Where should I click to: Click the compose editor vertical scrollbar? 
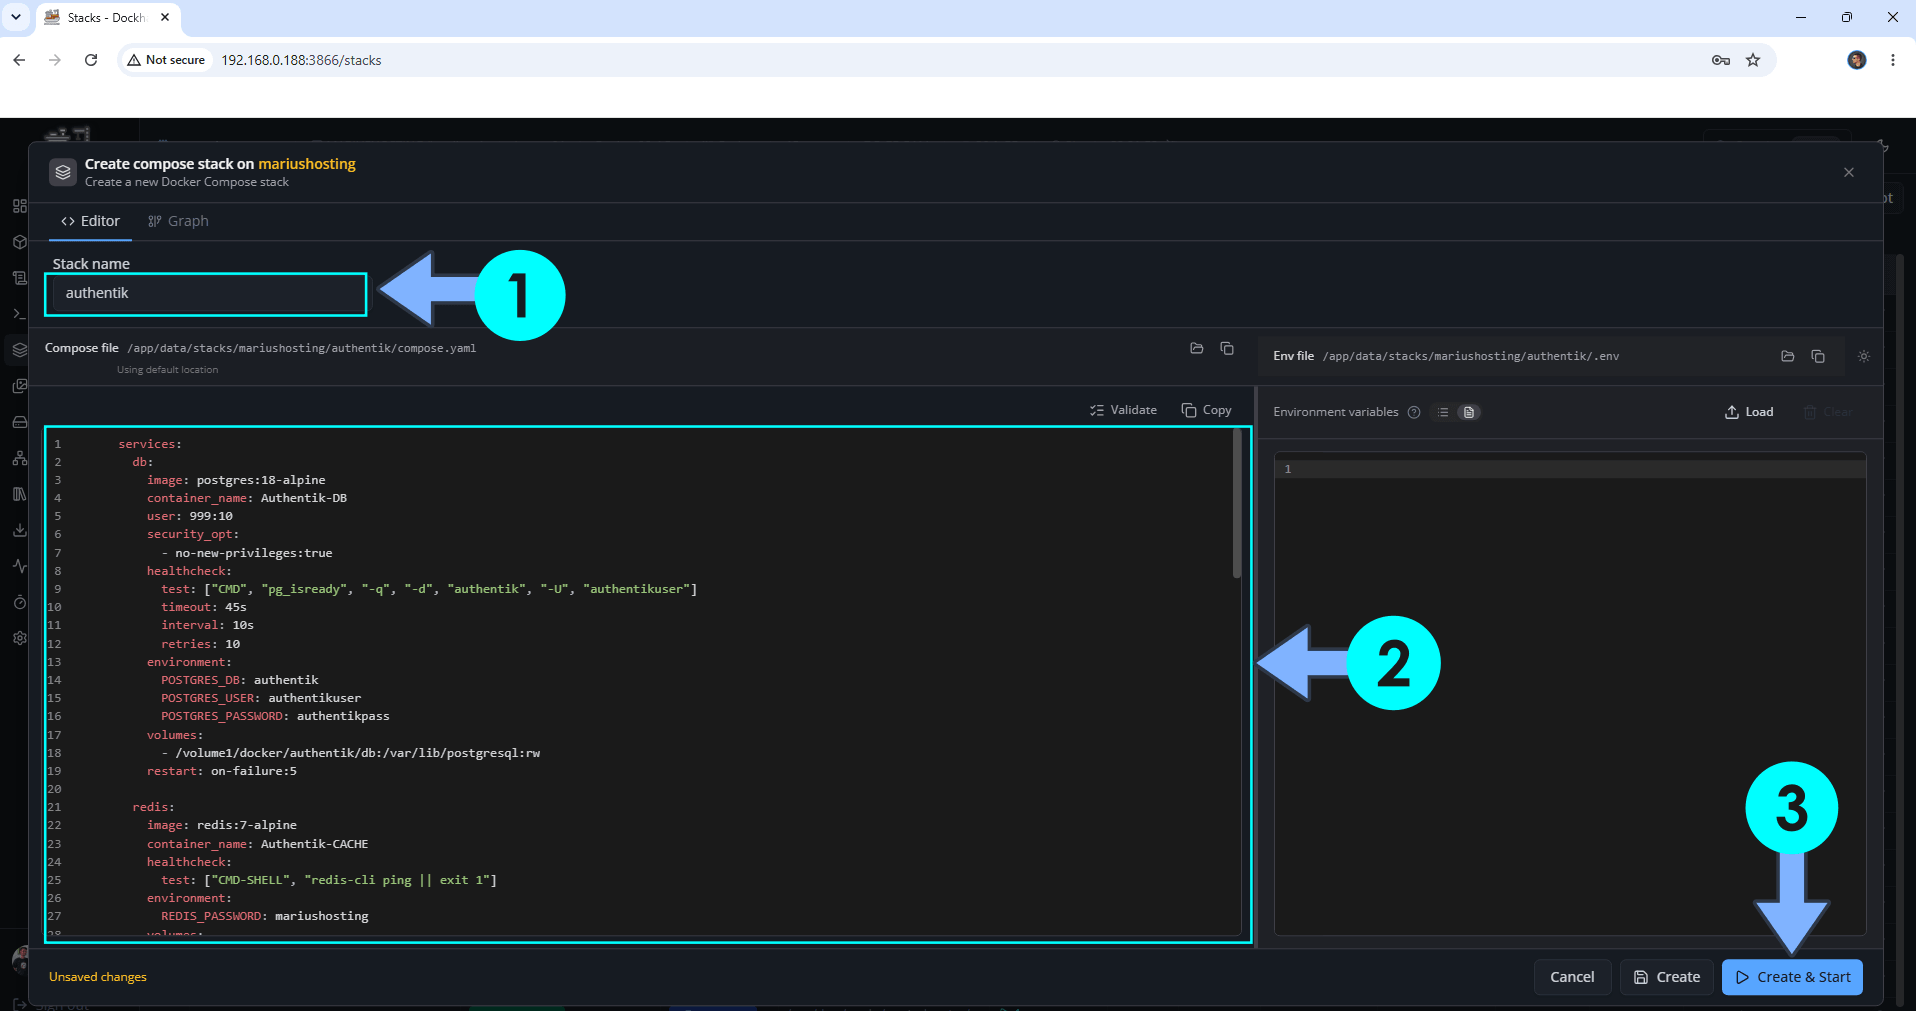tap(1237, 504)
